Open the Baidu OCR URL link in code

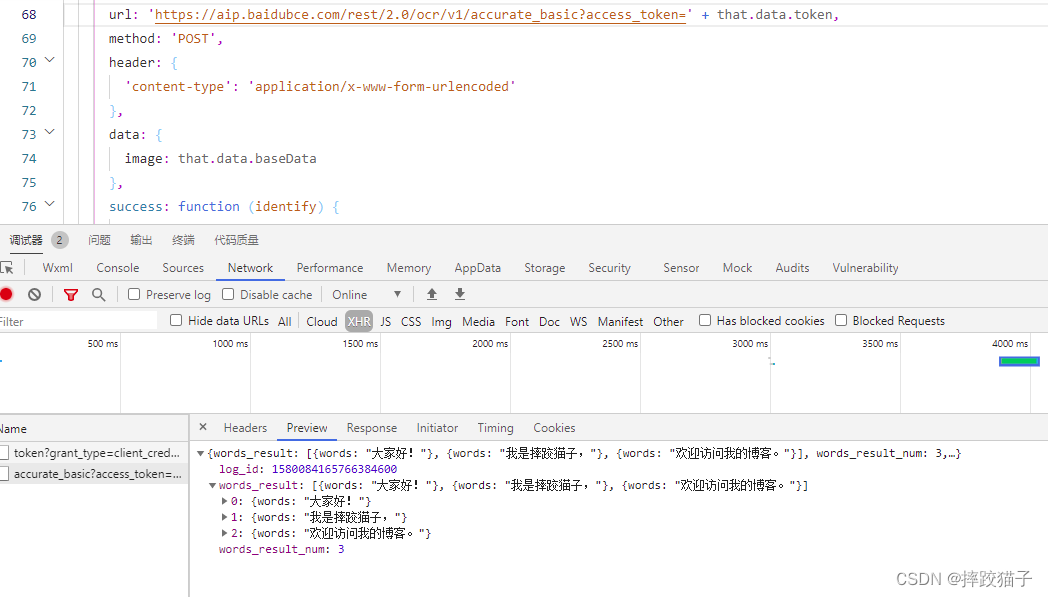420,15
